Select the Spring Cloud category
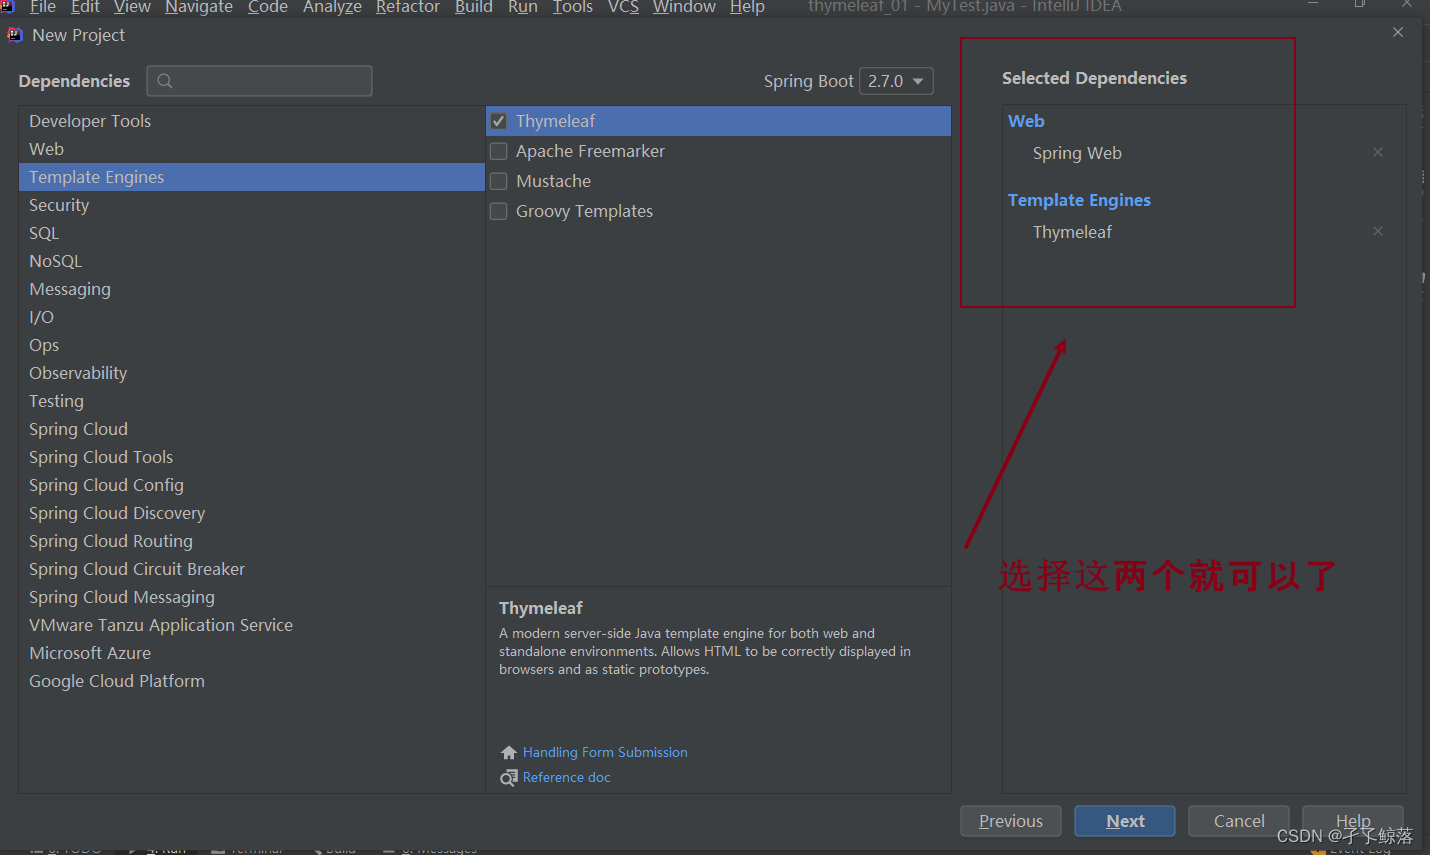This screenshot has height=855, width=1430. tap(251, 429)
